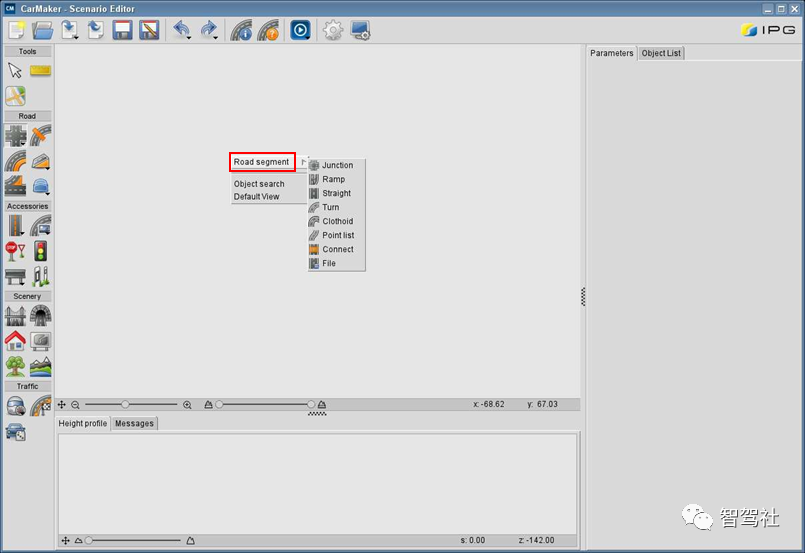Select the tunnel scenery tool
The width and height of the screenshot is (805, 553).
pyautogui.click(x=41, y=316)
